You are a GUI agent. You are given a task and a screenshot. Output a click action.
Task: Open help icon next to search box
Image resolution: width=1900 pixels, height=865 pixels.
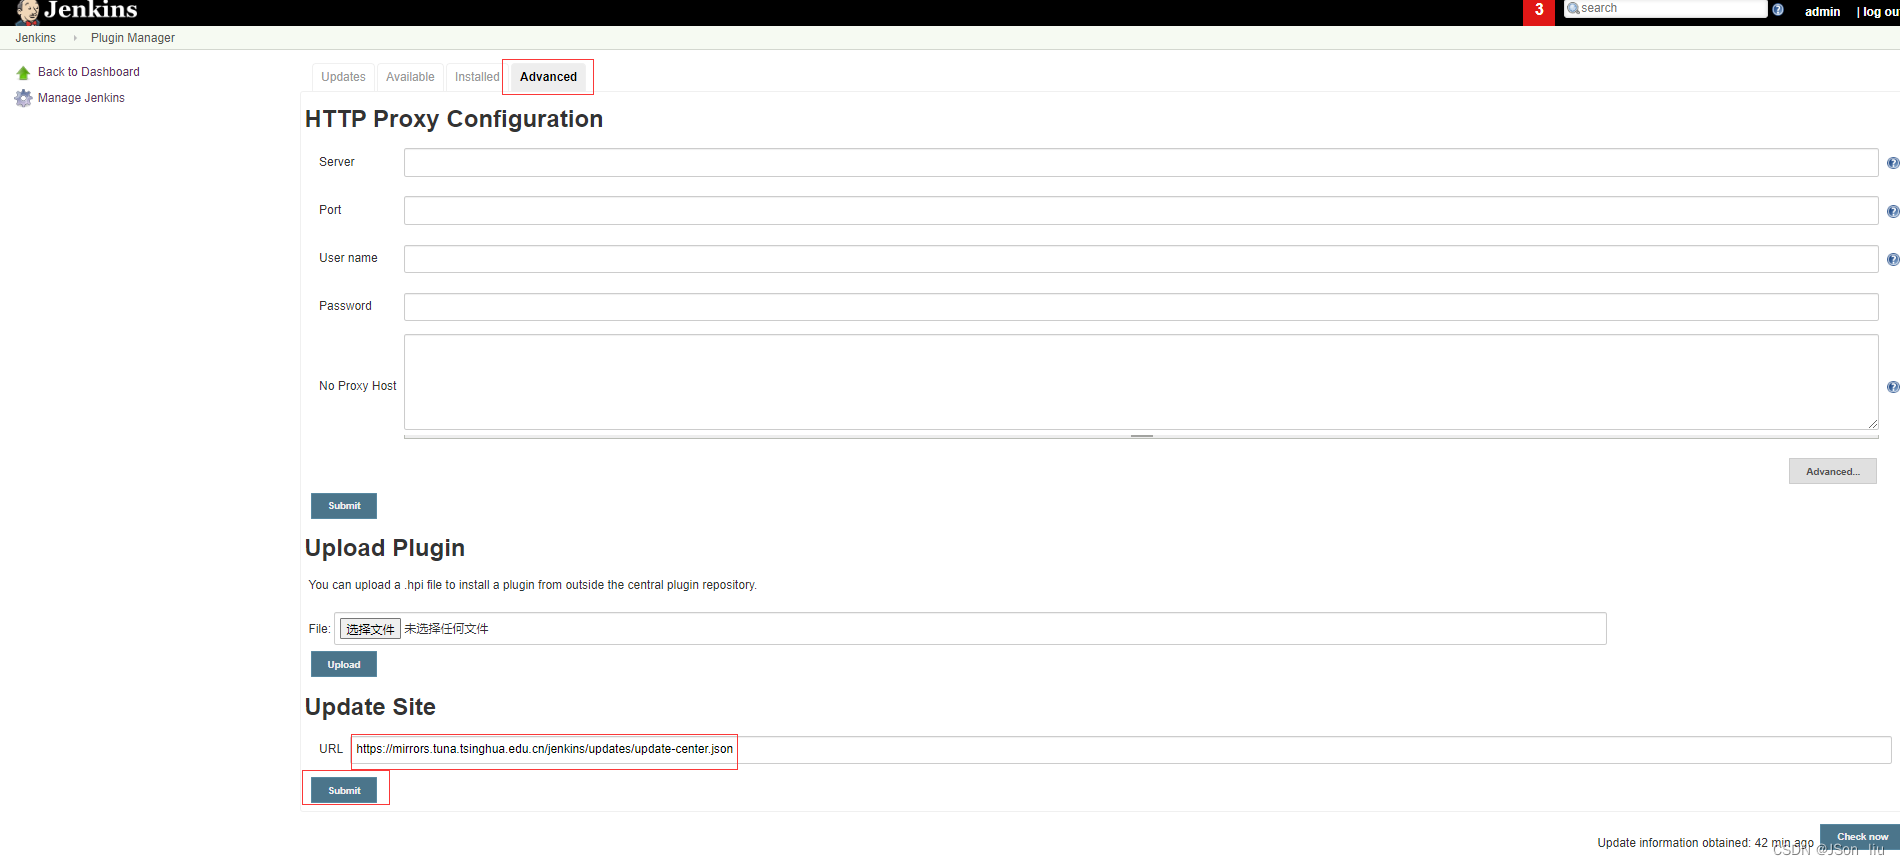pos(1778,10)
